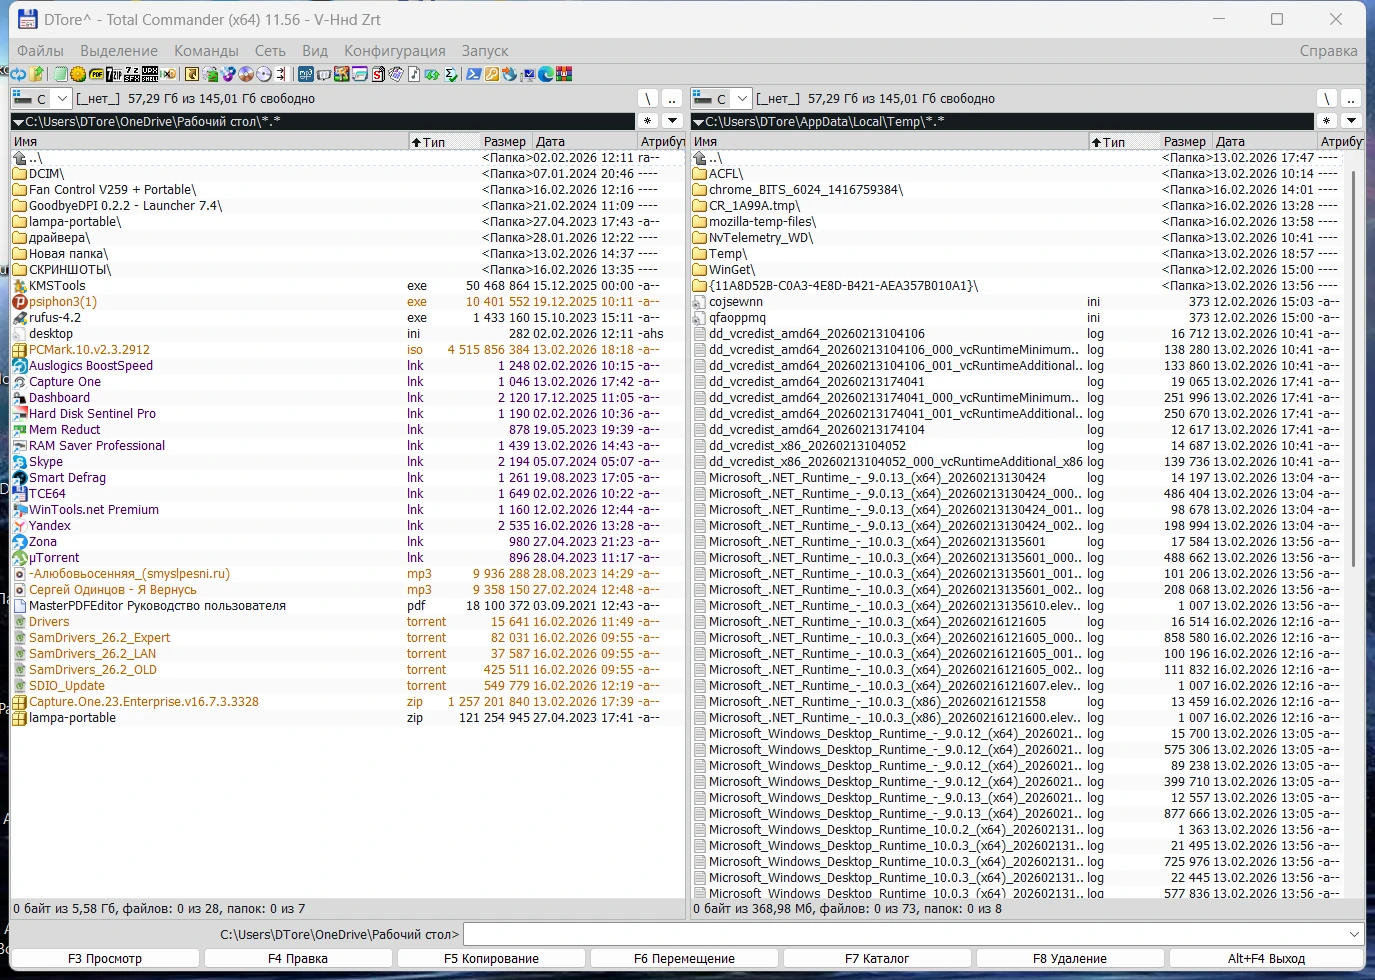Open Microsoft Edge from the toolbar
1375x980 pixels.
coord(546,74)
